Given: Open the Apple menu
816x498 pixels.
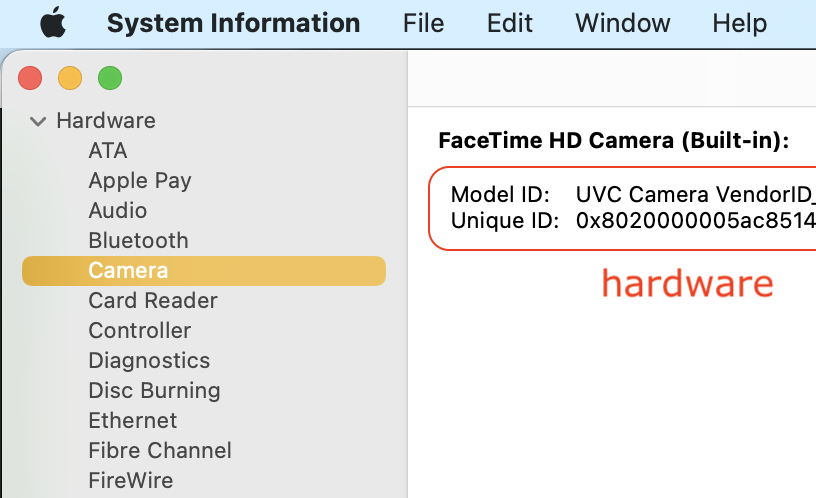Looking at the screenshot, I should (x=53, y=23).
